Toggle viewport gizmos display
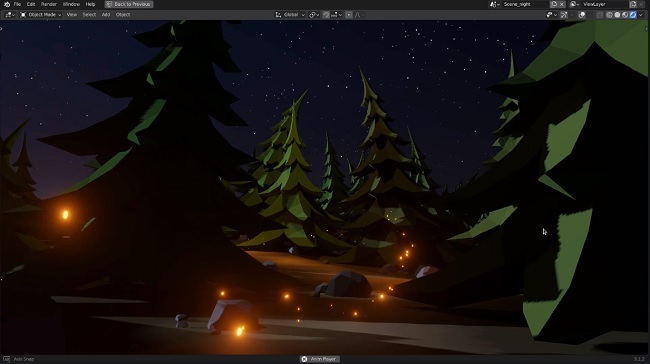Viewport: 650px width, 364px height. coord(564,15)
